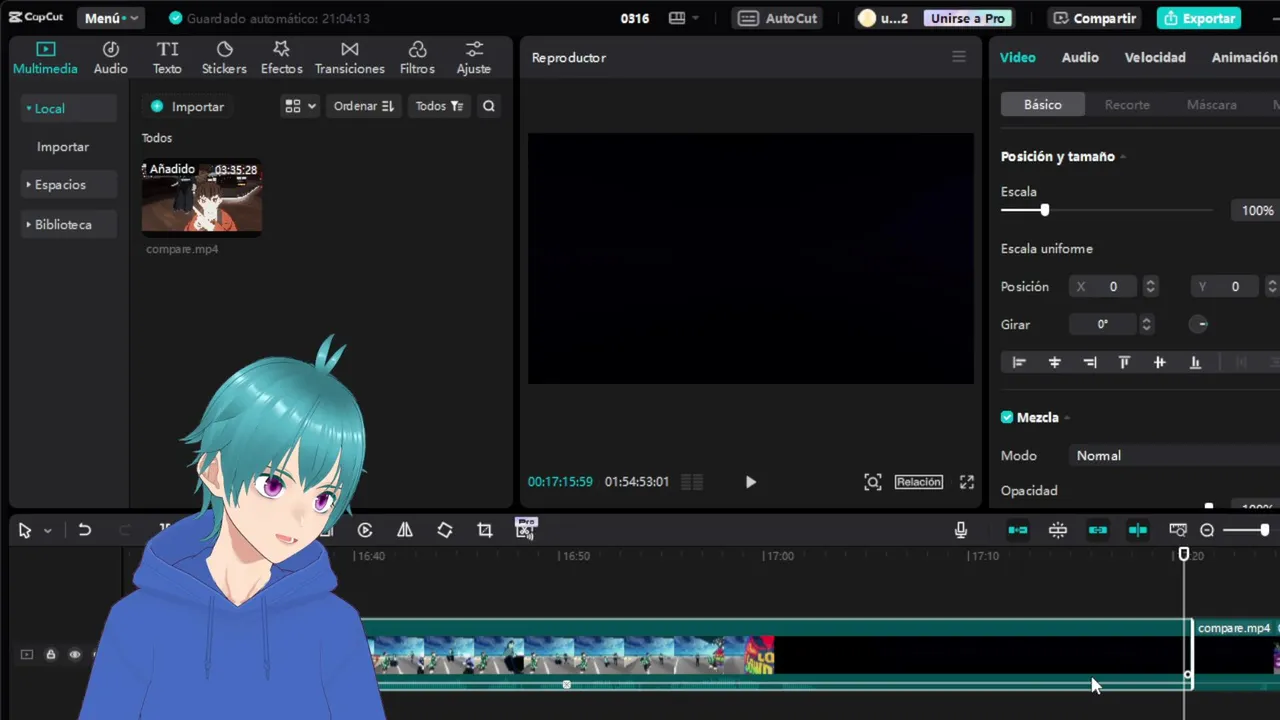Click the Girar angle stepper arrows
Screen dimensions: 1280x720
tap(1146, 325)
